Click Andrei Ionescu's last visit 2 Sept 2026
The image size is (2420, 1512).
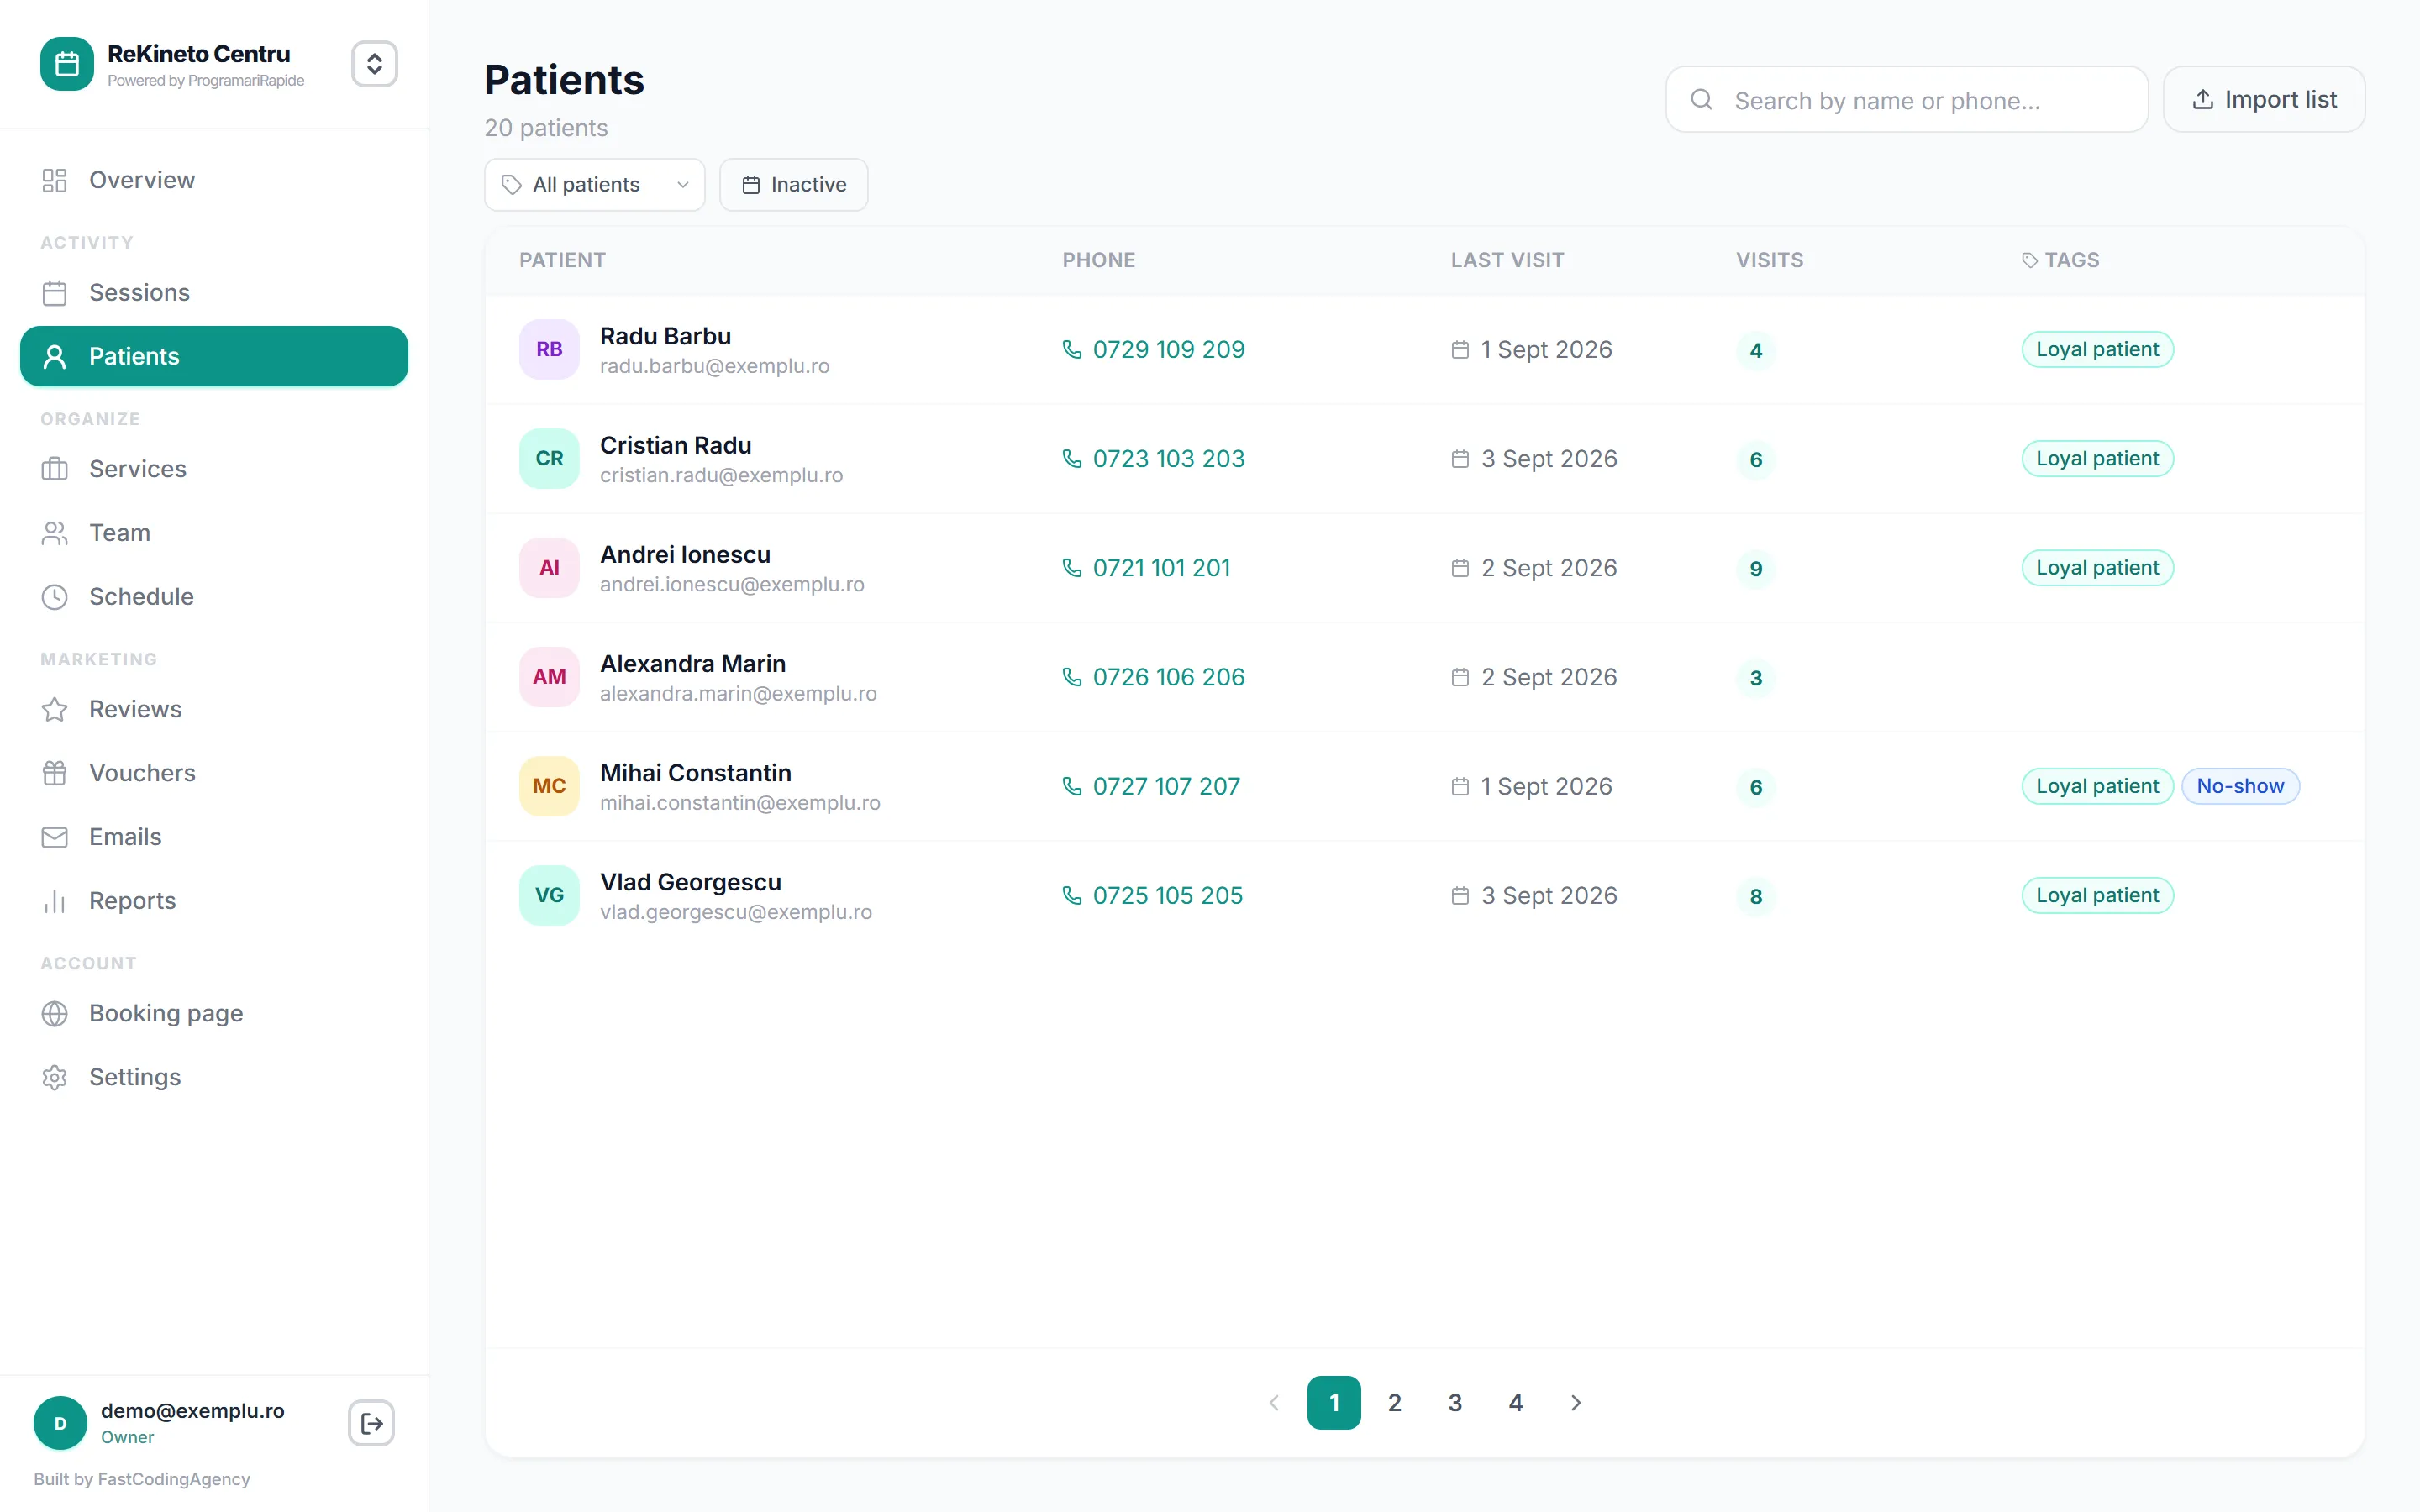[x=1534, y=568]
